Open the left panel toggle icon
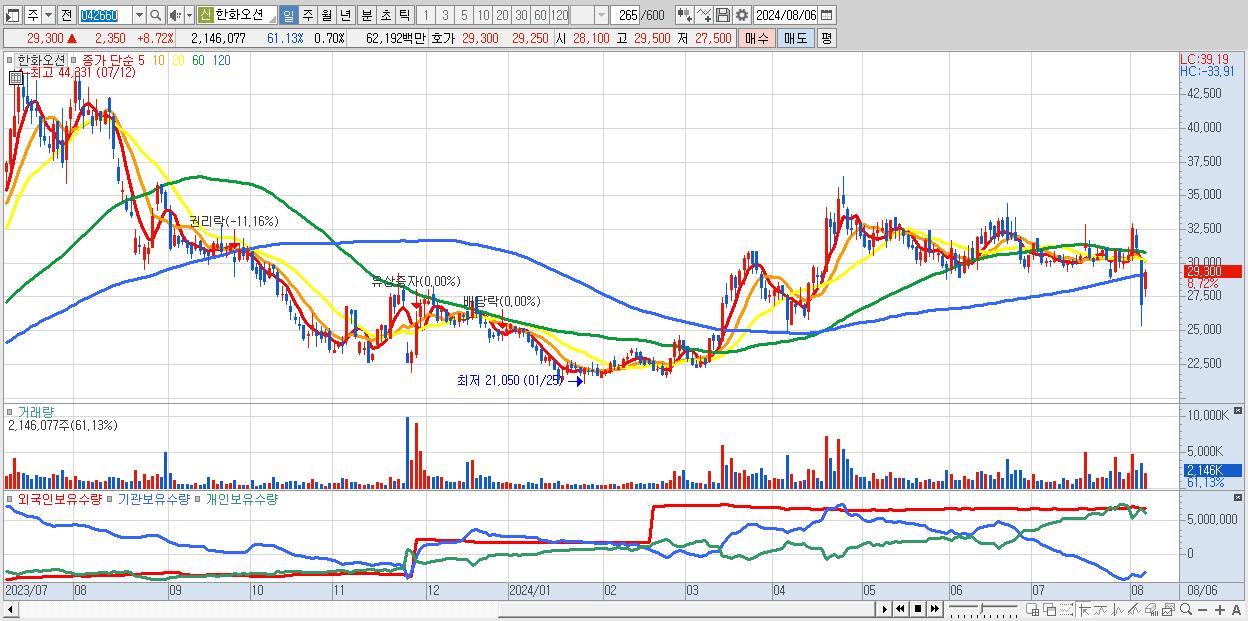This screenshot has height=621, width=1248. tap(12, 15)
